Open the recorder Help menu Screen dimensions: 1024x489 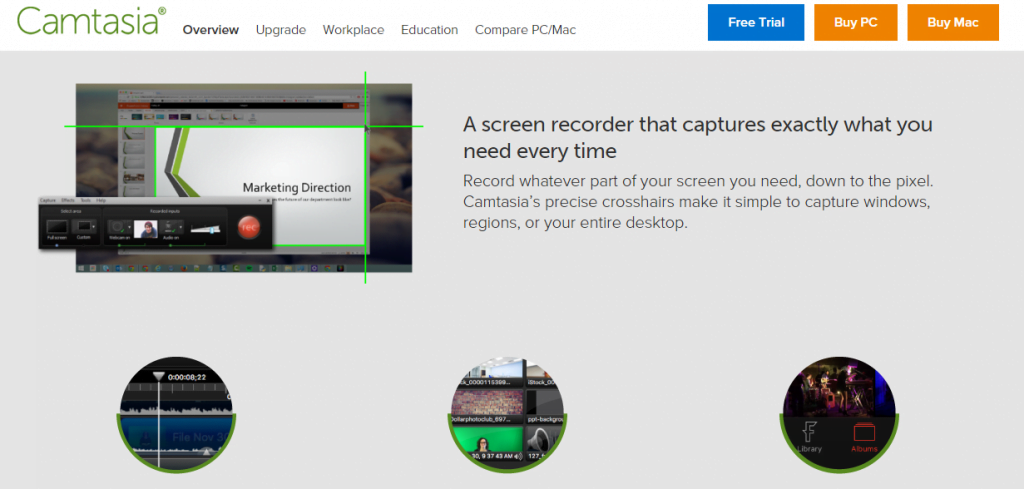[x=101, y=200]
